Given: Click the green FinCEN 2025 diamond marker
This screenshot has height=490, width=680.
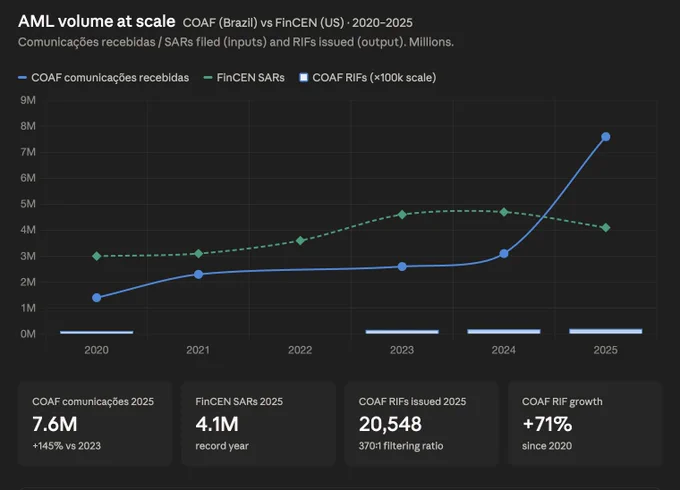Looking at the screenshot, I should 606,228.
